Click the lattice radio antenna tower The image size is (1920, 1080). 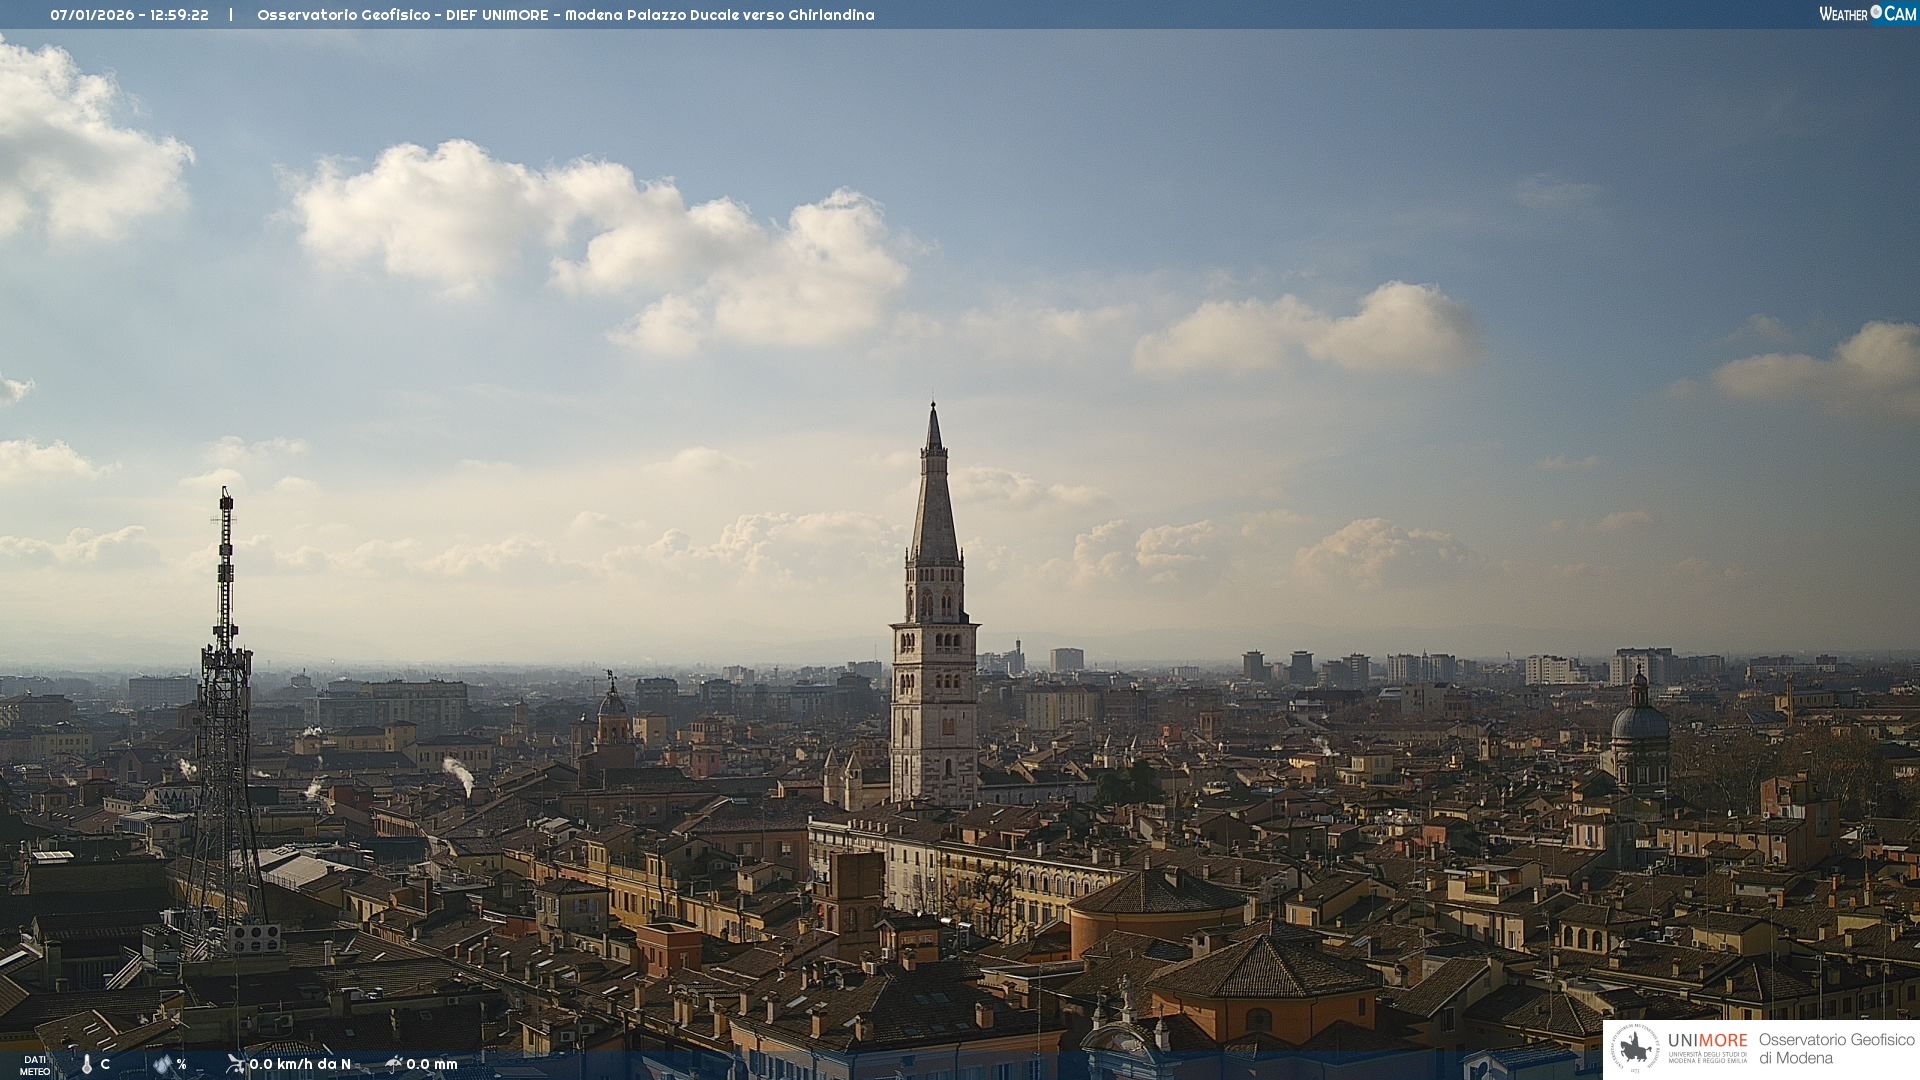pyautogui.click(x=225, y=700)
